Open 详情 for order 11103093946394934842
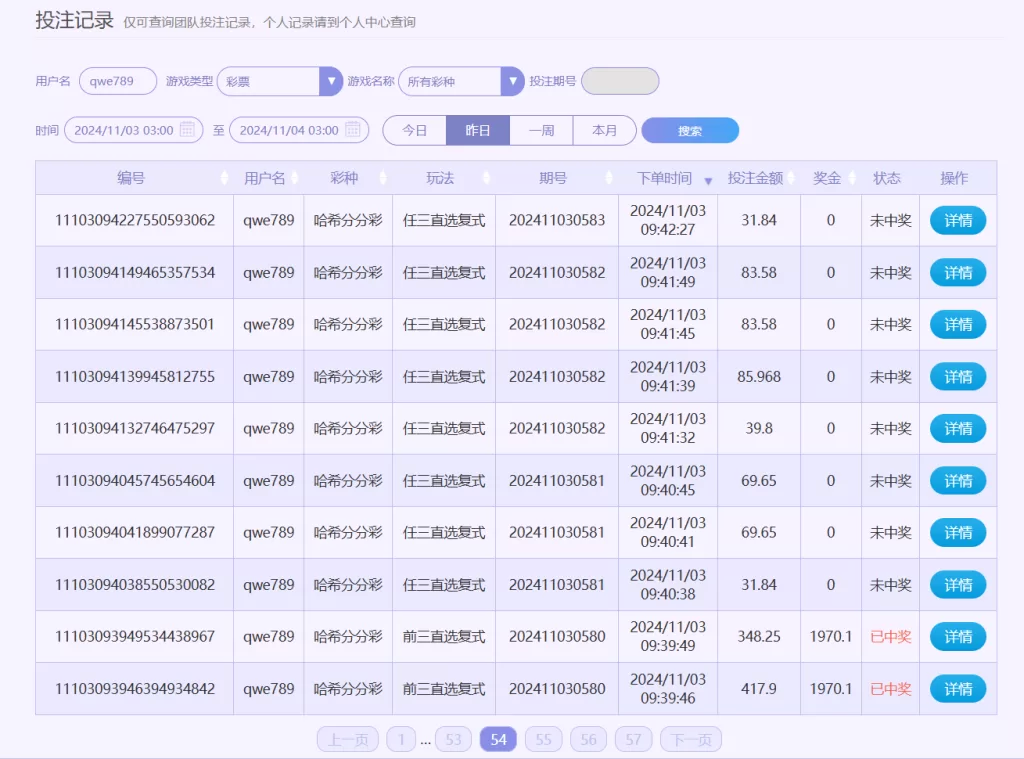1024x759 pixels. pyautogui.click(x=957, y=689)
